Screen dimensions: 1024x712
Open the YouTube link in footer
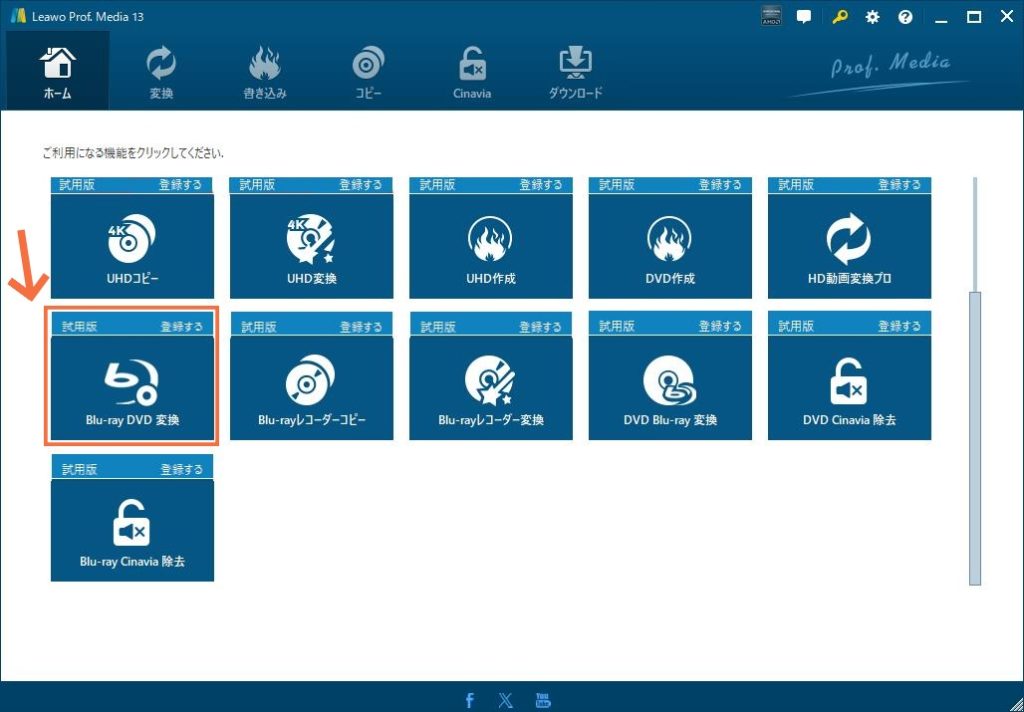pyautogui.click(x=543, y=700)
